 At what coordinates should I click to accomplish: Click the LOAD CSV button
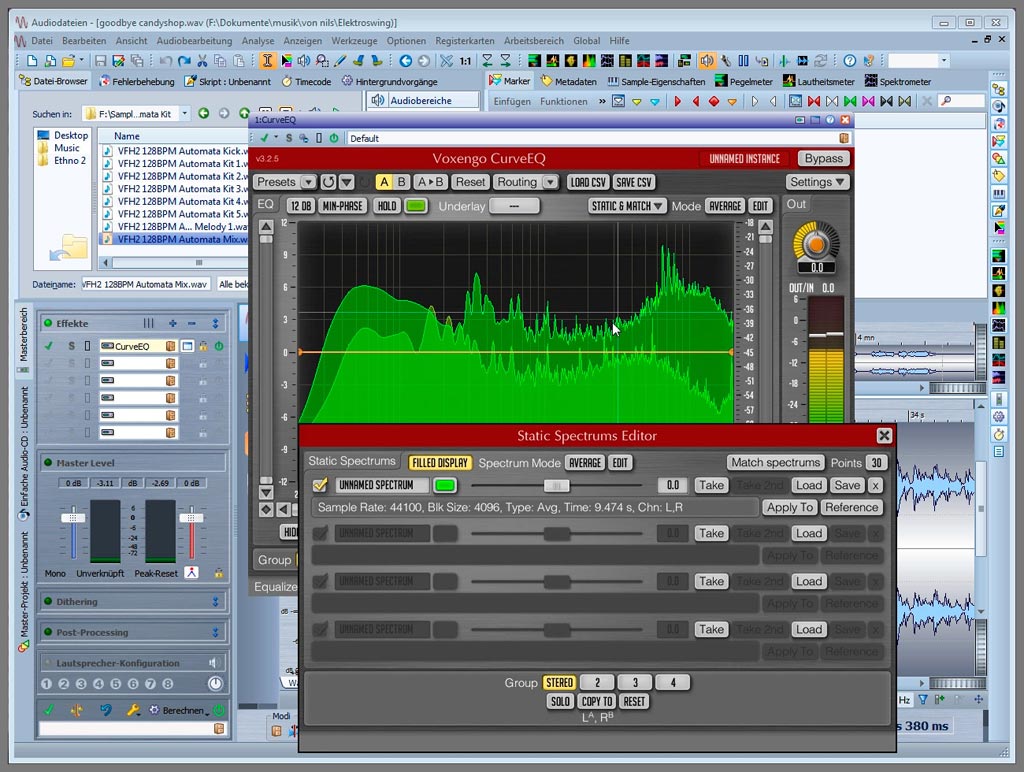(x=588, y=182)
